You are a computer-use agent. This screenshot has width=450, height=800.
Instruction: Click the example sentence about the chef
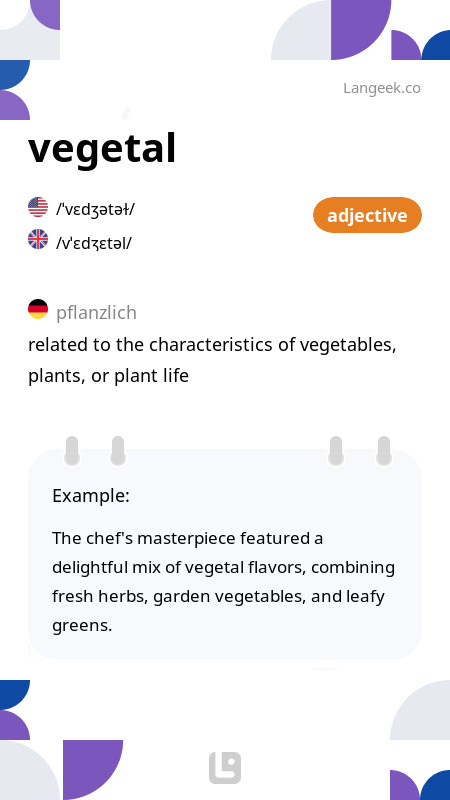pos(223,582)
